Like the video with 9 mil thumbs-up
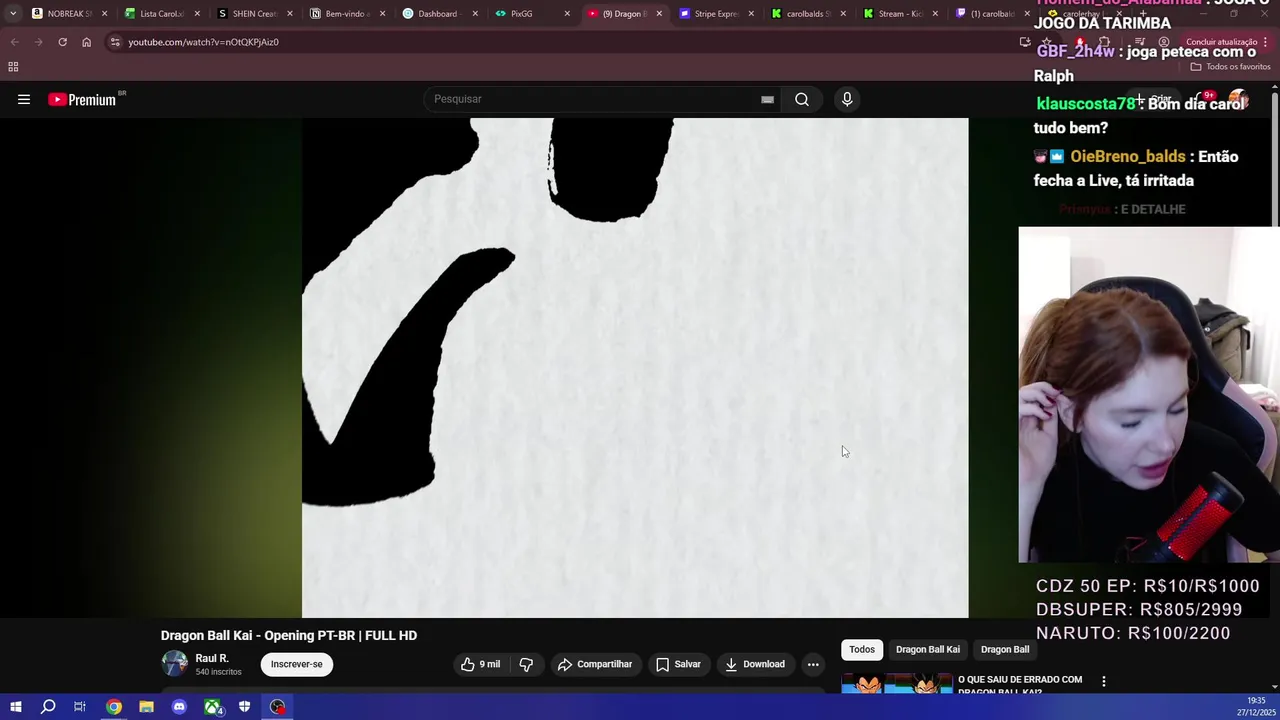1280x720 pixels. point(480,664)
